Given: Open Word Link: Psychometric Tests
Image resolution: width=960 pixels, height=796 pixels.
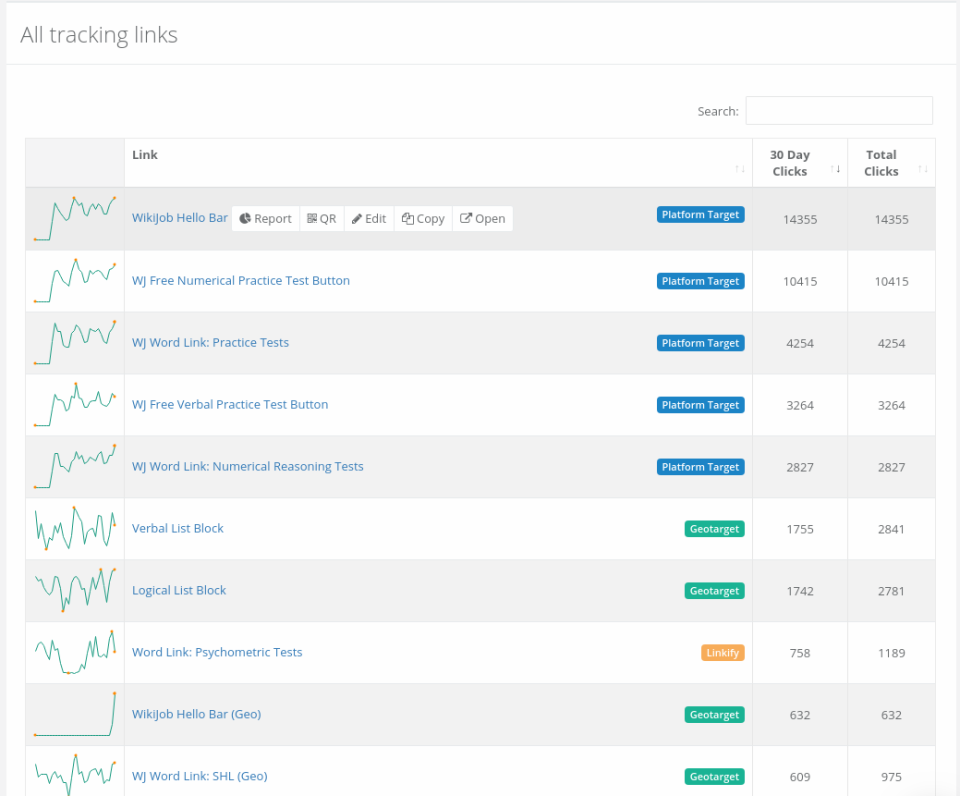Looking at the screenshot, I should (x=217, y=652).
